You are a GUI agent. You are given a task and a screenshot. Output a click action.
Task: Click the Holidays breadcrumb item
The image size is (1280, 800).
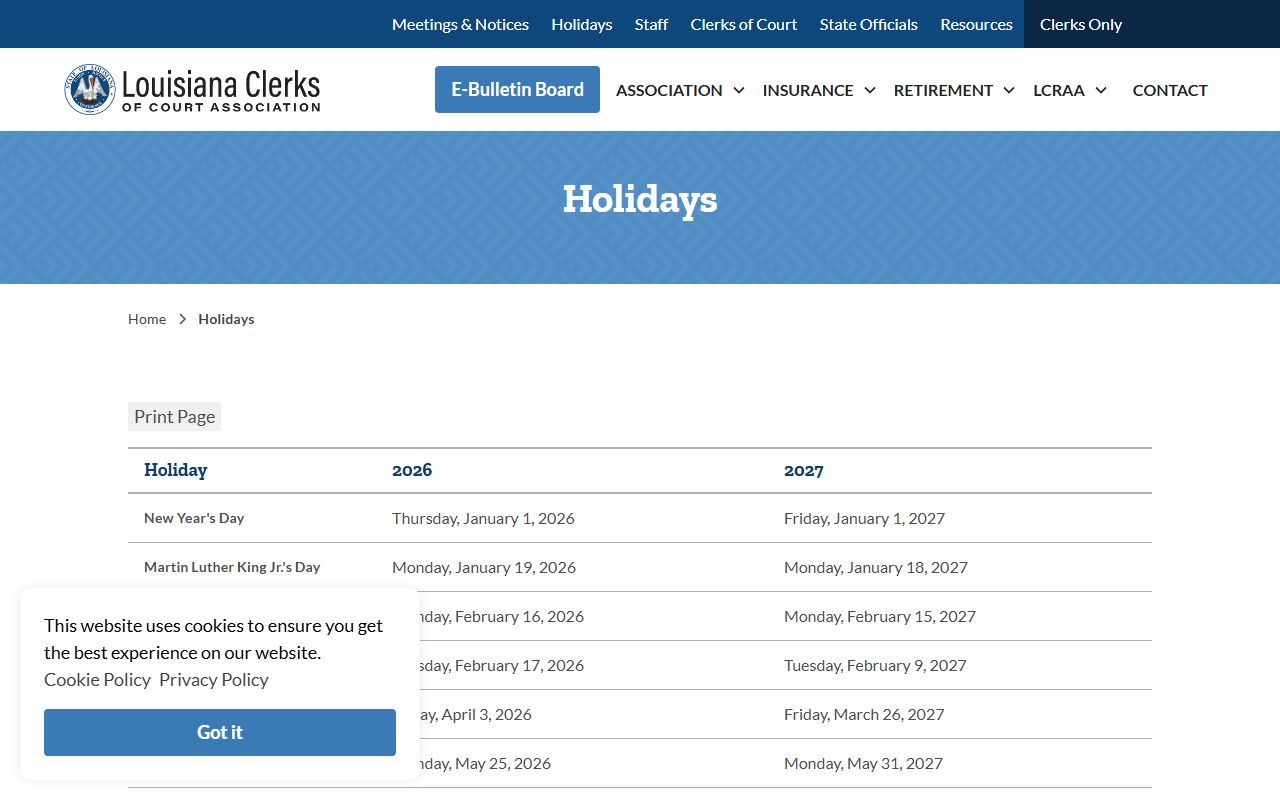point(226,319)
